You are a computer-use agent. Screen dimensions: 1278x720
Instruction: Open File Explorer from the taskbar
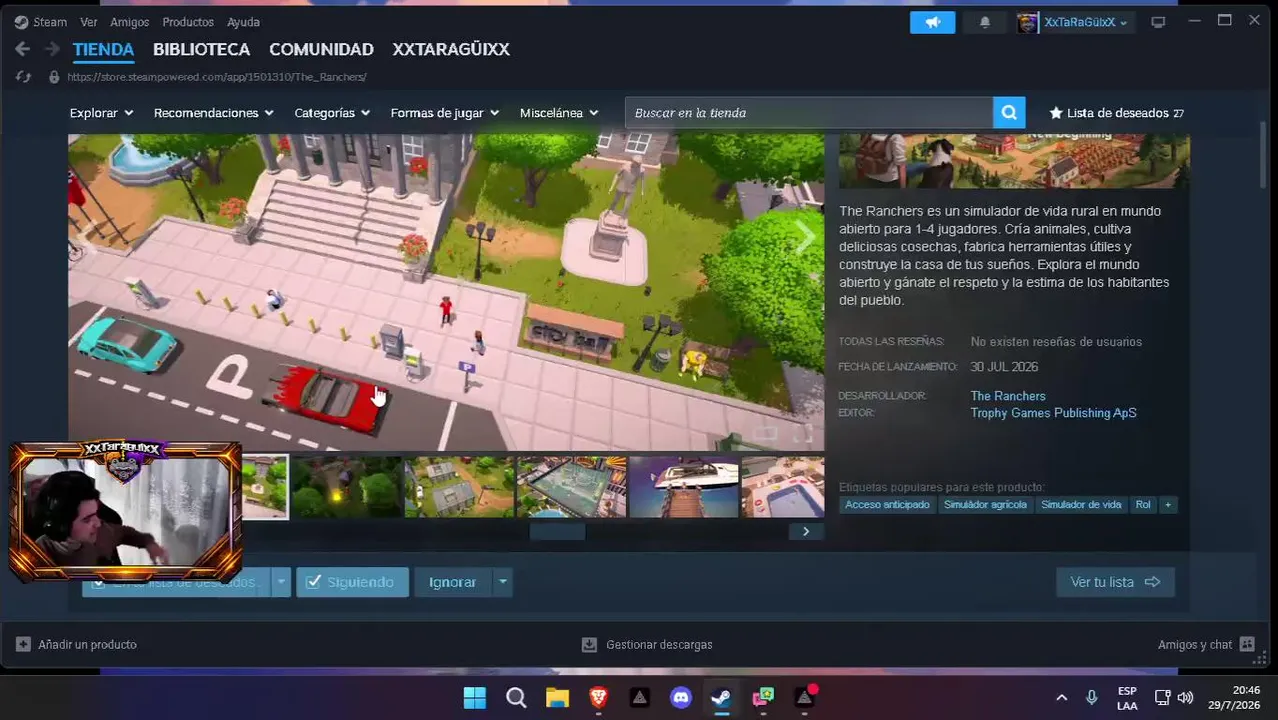(557, 697)
